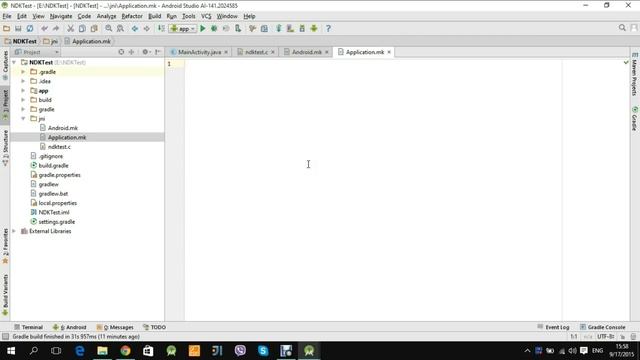Open the VCS menu

[206, 16]
